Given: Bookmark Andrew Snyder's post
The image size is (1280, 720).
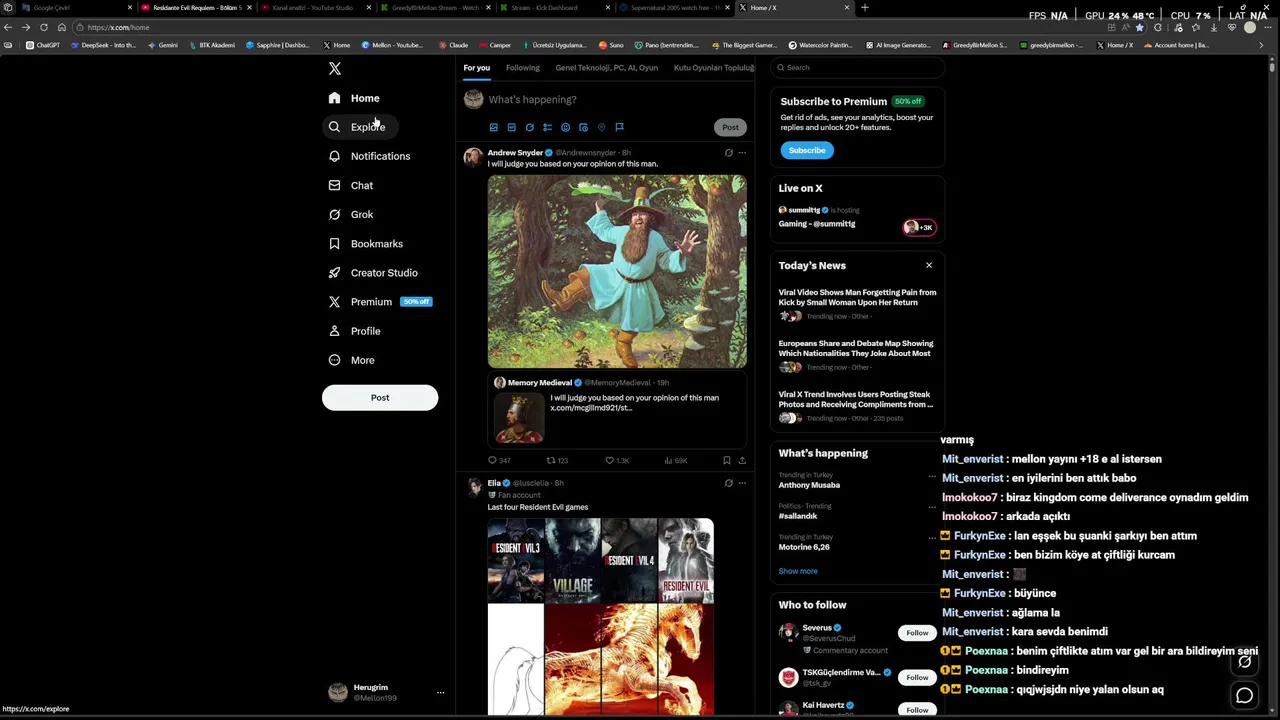Looking at the screenshot, I should point(726,460).
